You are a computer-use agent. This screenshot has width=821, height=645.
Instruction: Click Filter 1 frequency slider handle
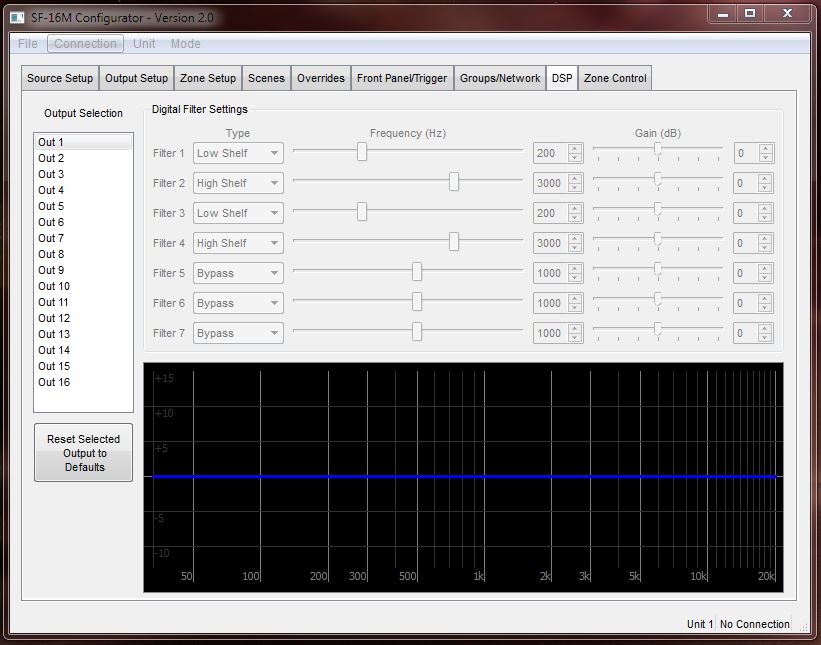[362, 152]
